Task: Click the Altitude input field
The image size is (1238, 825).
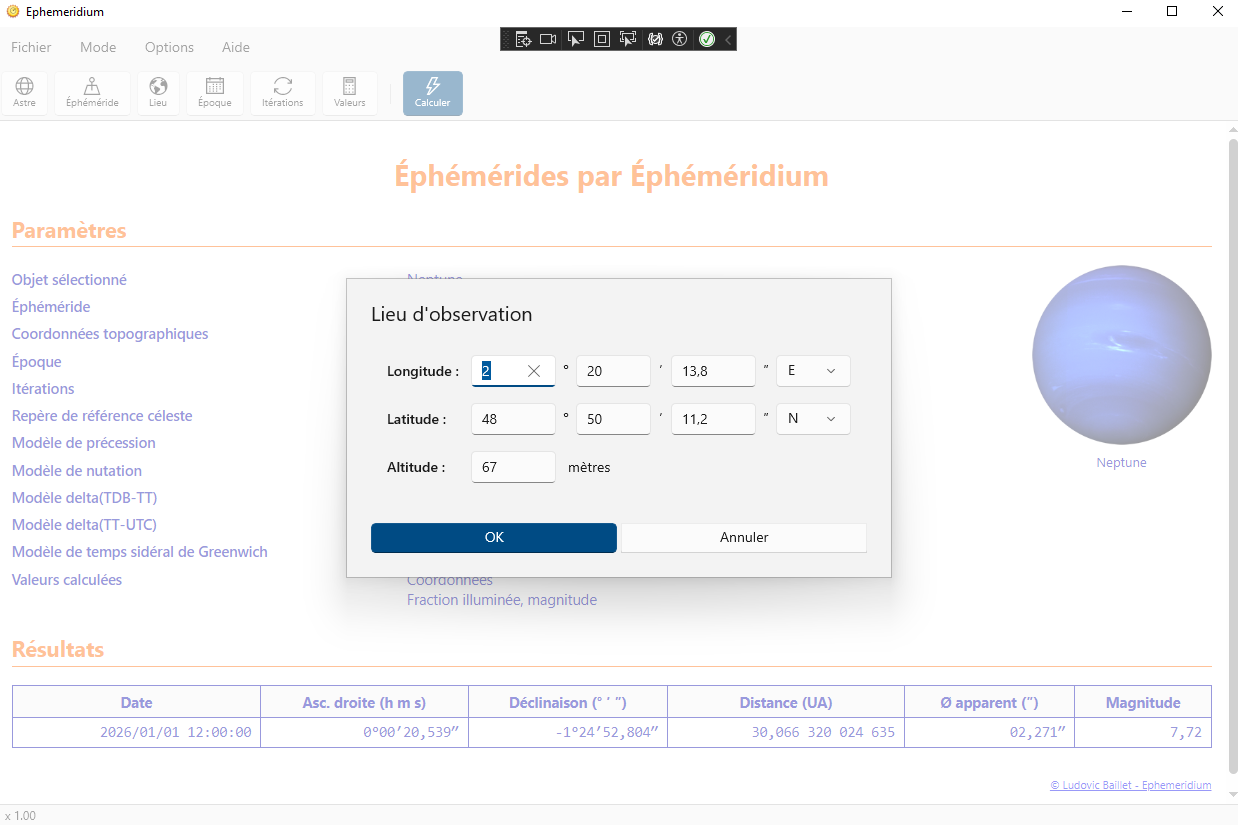Action: (513, 467)
